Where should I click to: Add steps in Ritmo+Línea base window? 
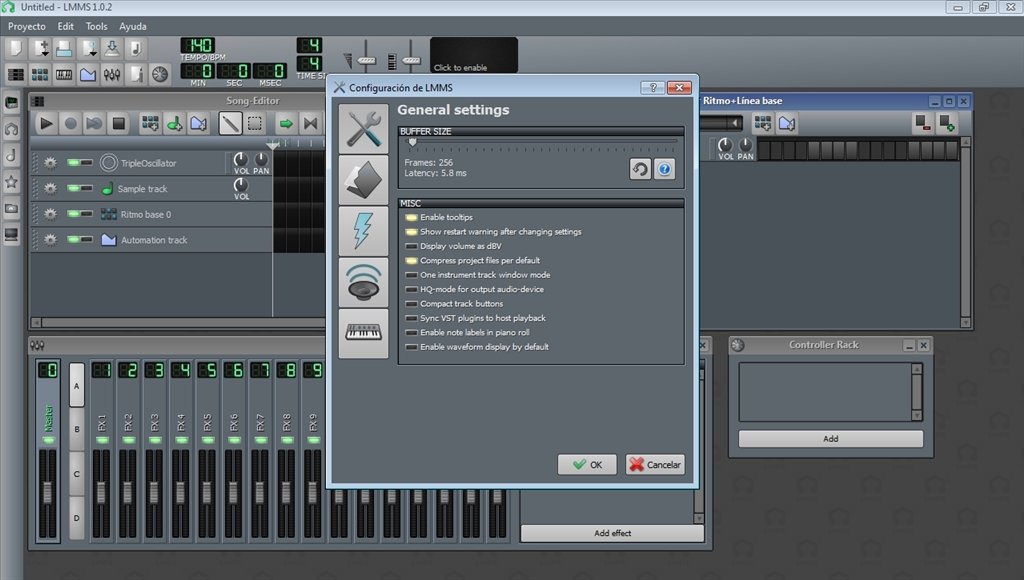coord(947,123)
